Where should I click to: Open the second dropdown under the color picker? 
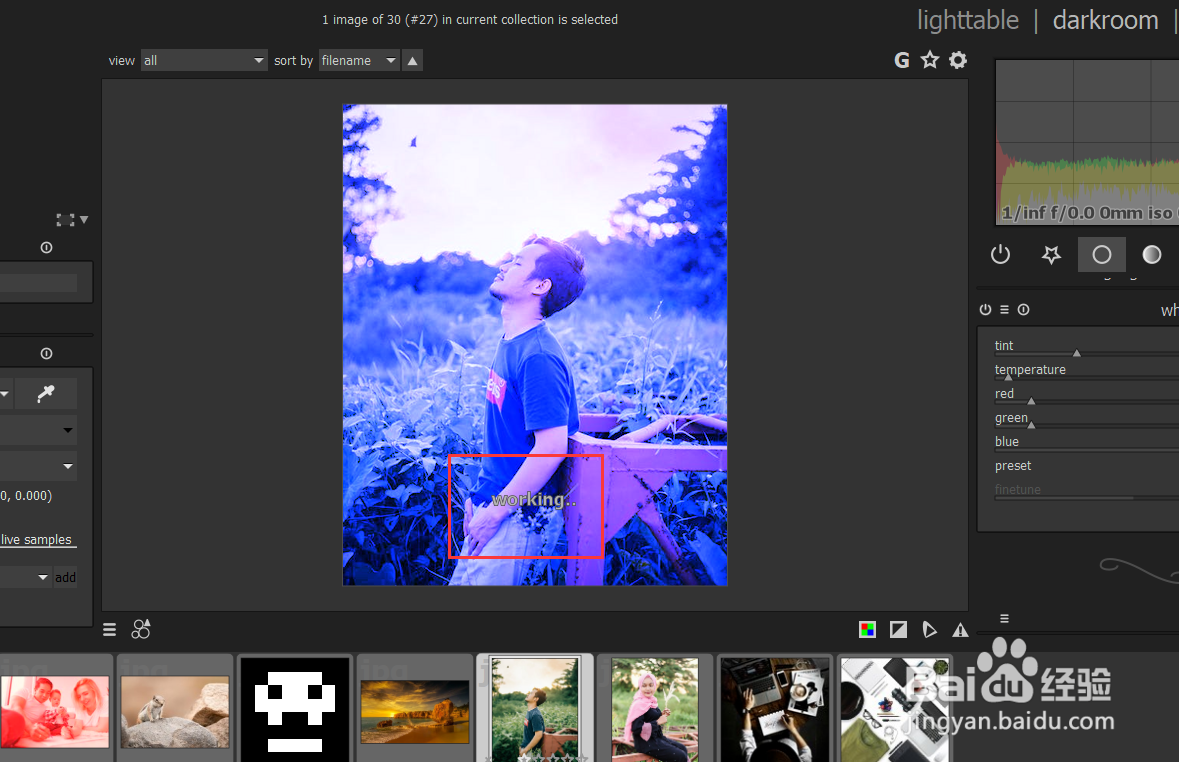38,466
